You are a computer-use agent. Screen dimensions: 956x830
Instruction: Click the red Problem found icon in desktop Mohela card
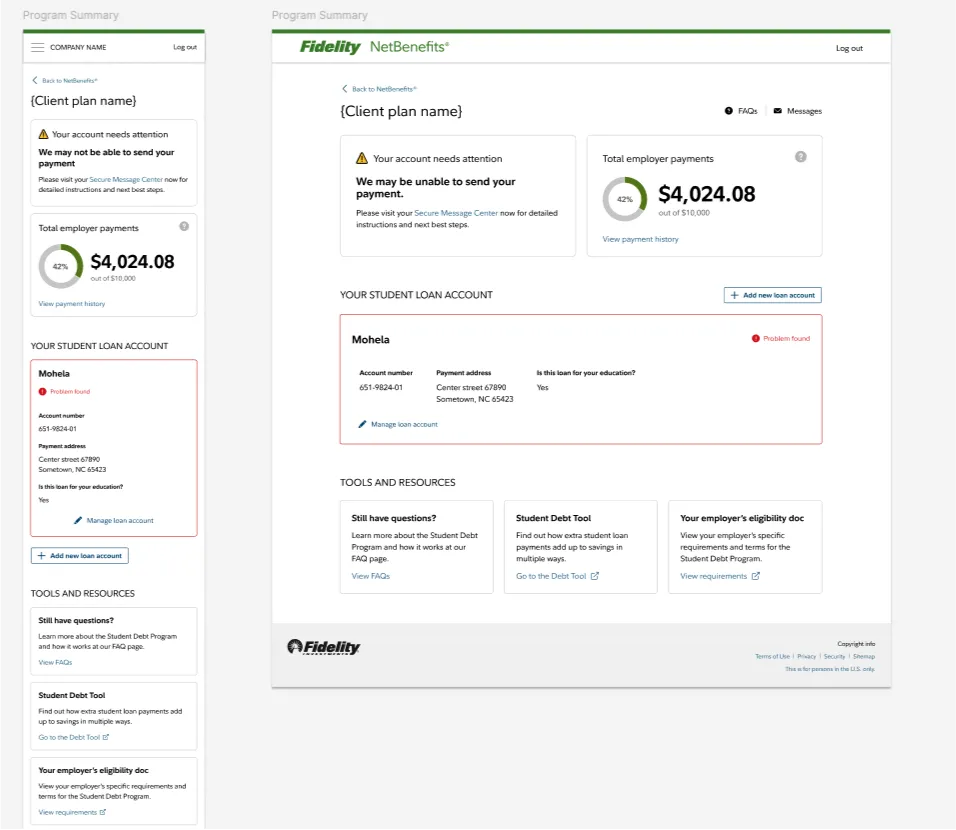[x=755, y=338]
